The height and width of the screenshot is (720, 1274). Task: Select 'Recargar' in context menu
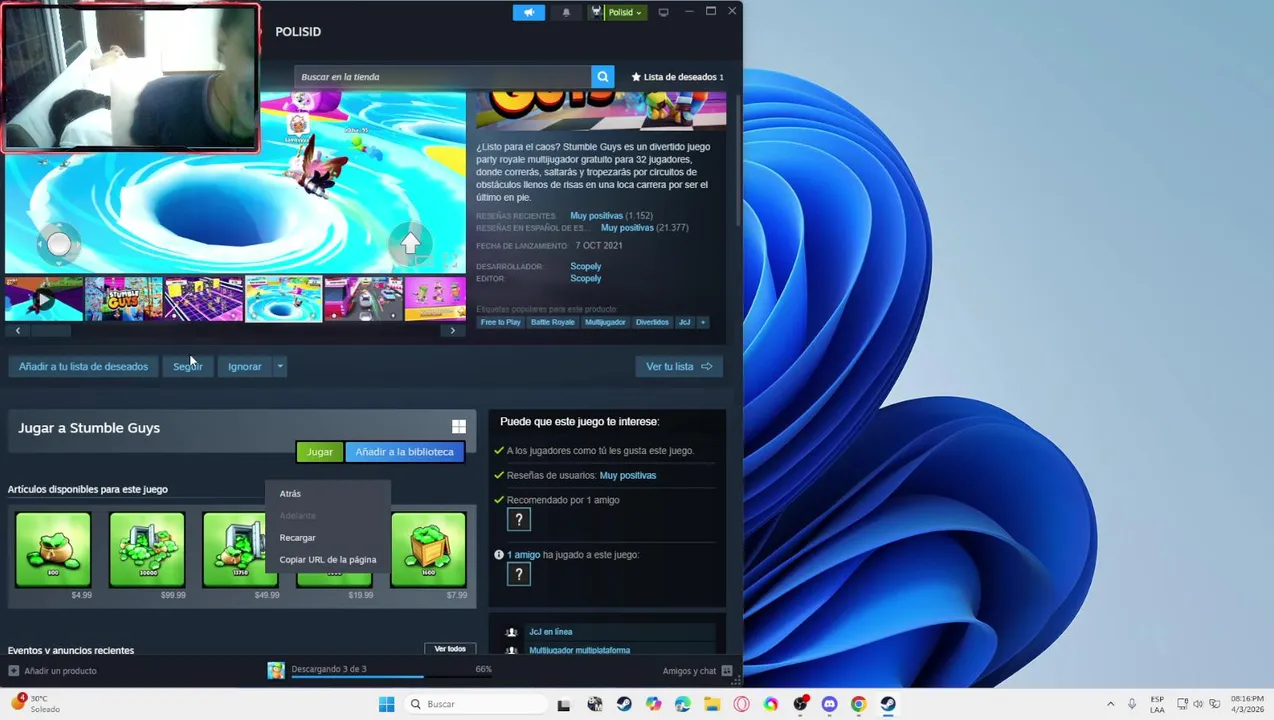coord(297,538)
